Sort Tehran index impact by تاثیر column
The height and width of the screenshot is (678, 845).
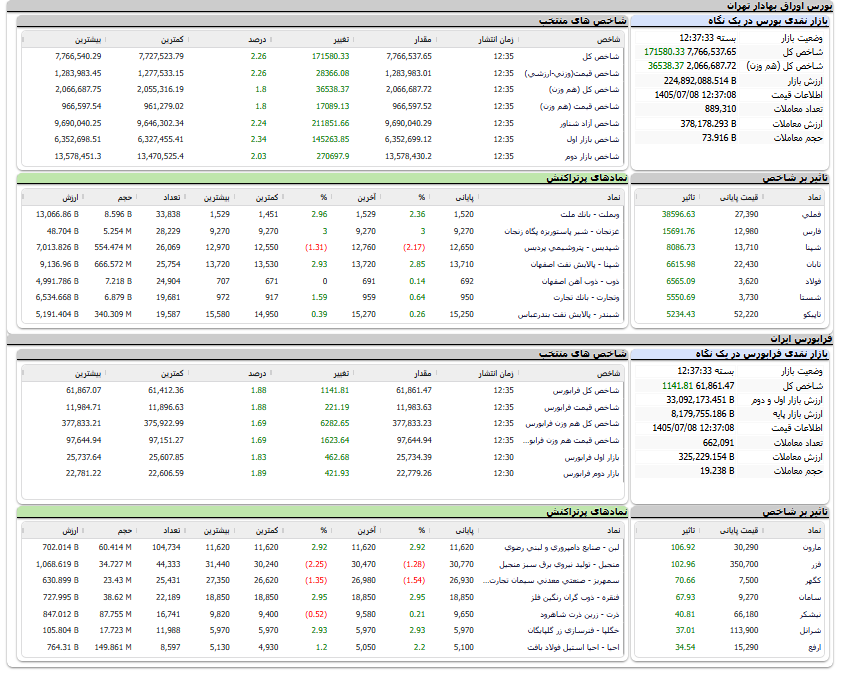pyautogui.click(x=688, y=198)
